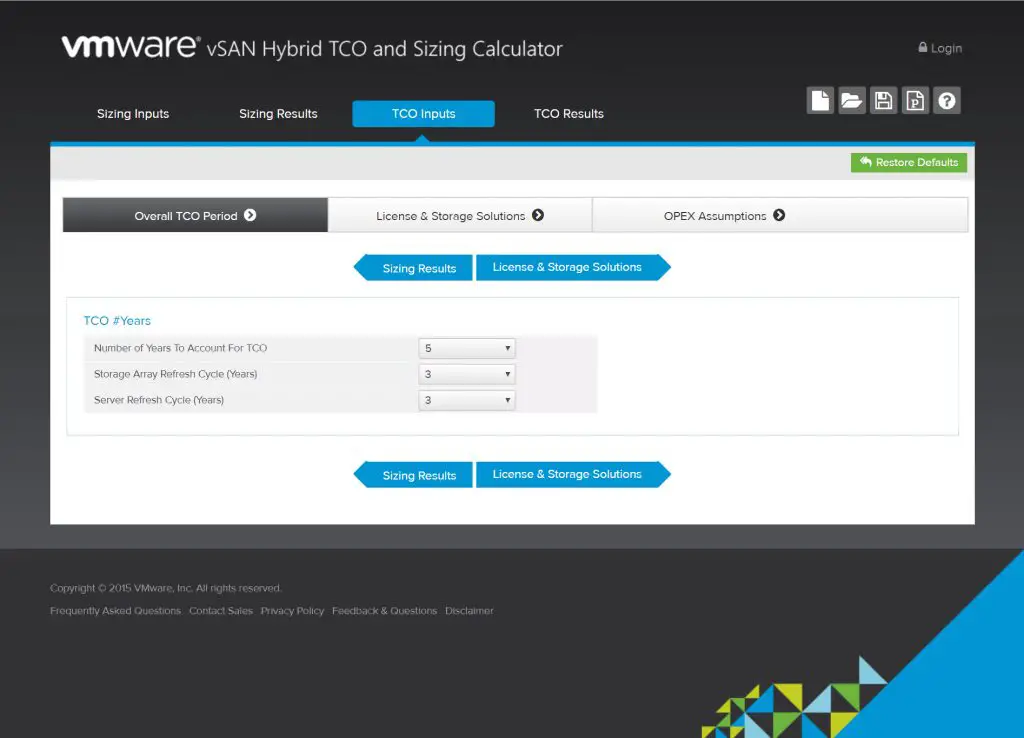
Task: Open Frequently Asked Questions link
Action: (116, 611)
